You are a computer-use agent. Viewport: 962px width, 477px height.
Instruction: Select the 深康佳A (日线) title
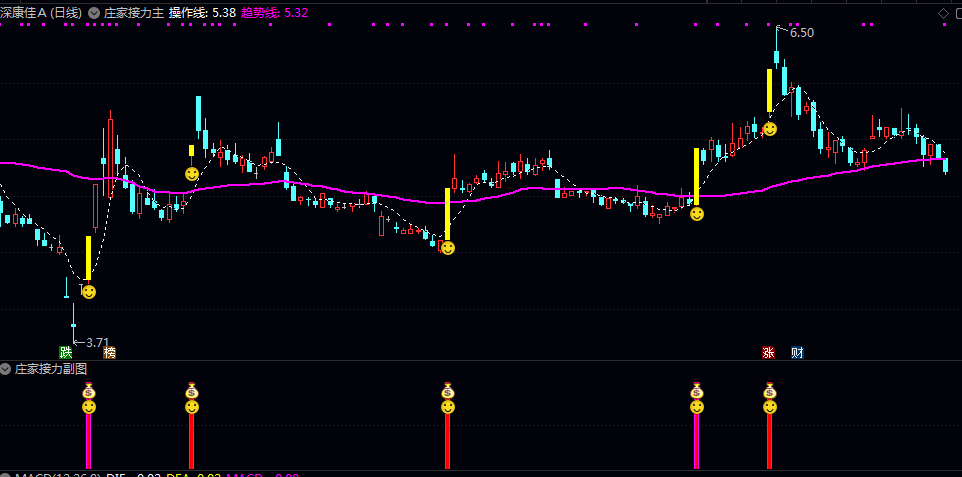pos(41,13)
